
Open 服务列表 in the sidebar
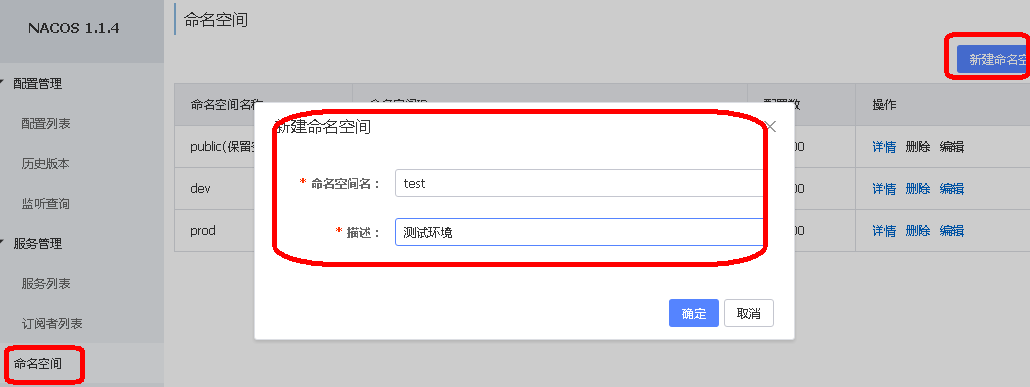(45, 284)
